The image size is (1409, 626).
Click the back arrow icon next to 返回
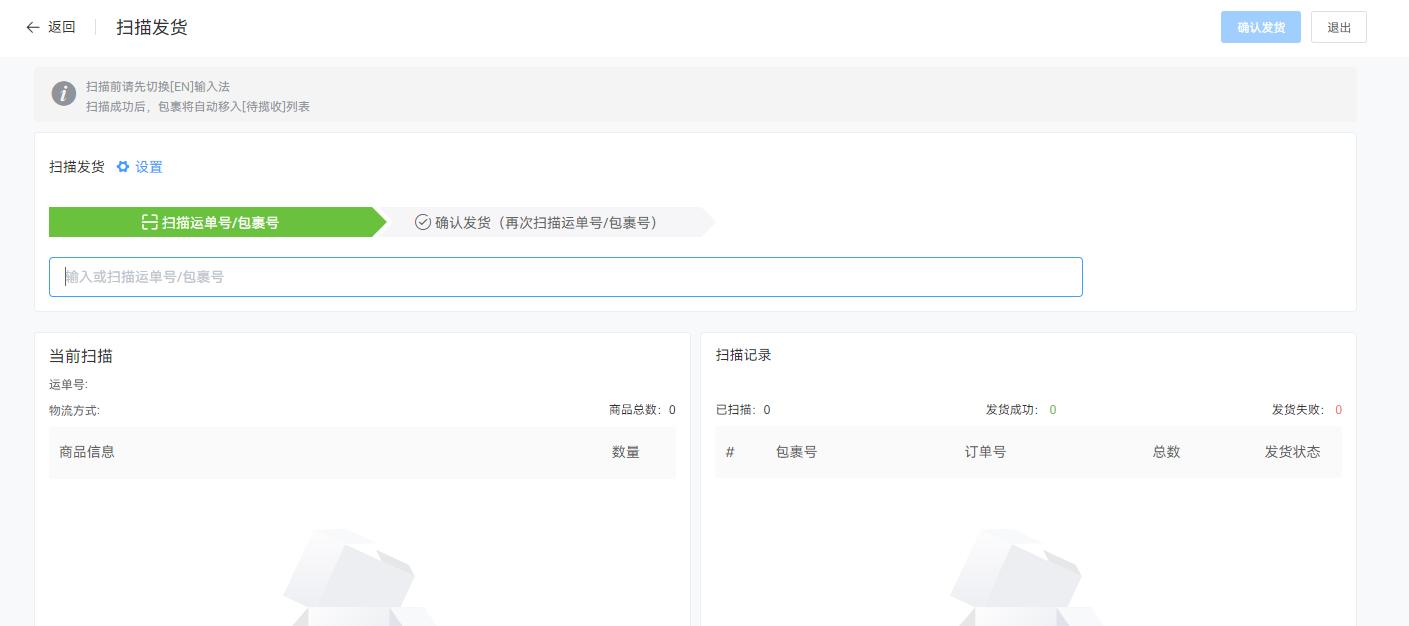click(33, 28)
